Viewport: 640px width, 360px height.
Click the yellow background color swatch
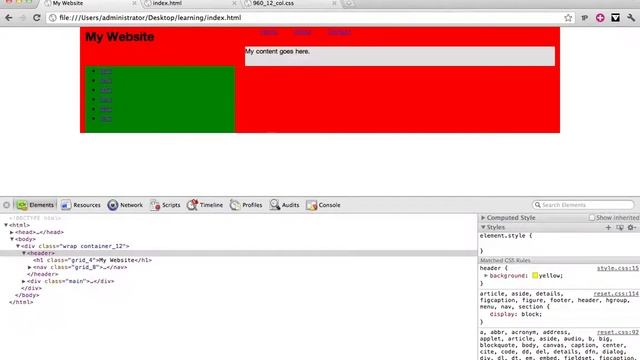pos(535,276)
